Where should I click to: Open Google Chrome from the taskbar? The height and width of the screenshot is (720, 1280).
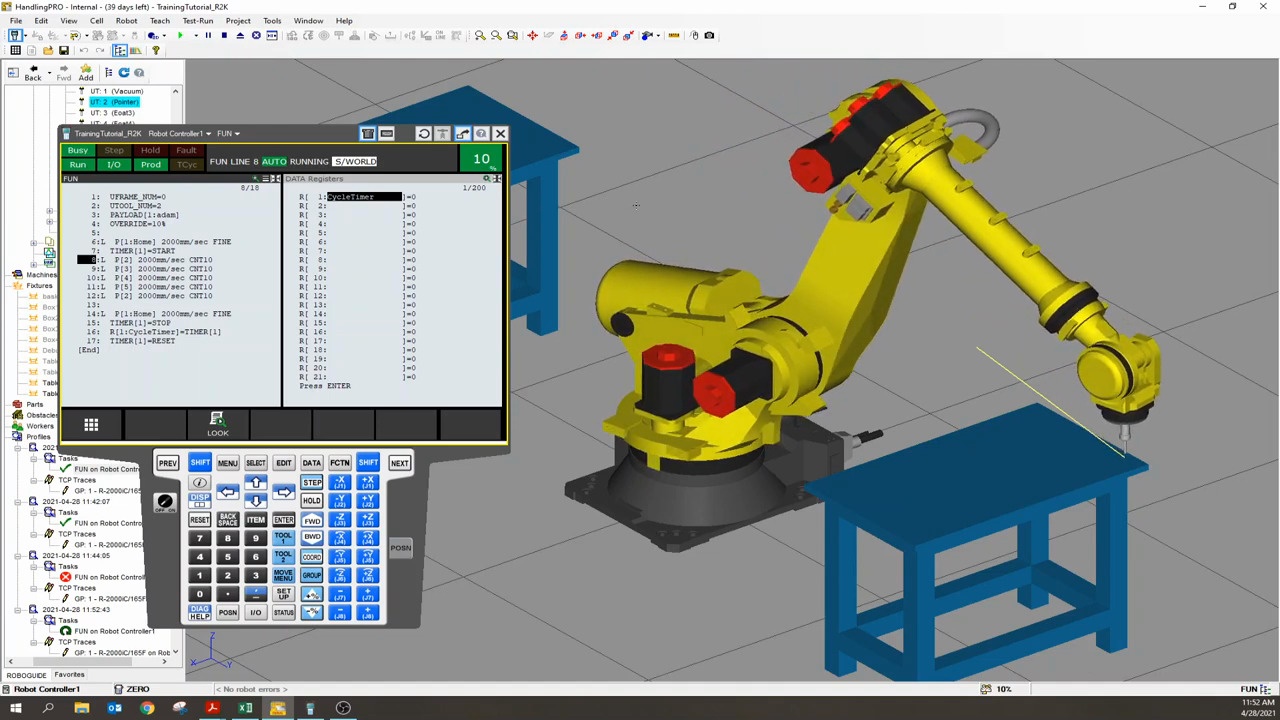coord(147,708)
